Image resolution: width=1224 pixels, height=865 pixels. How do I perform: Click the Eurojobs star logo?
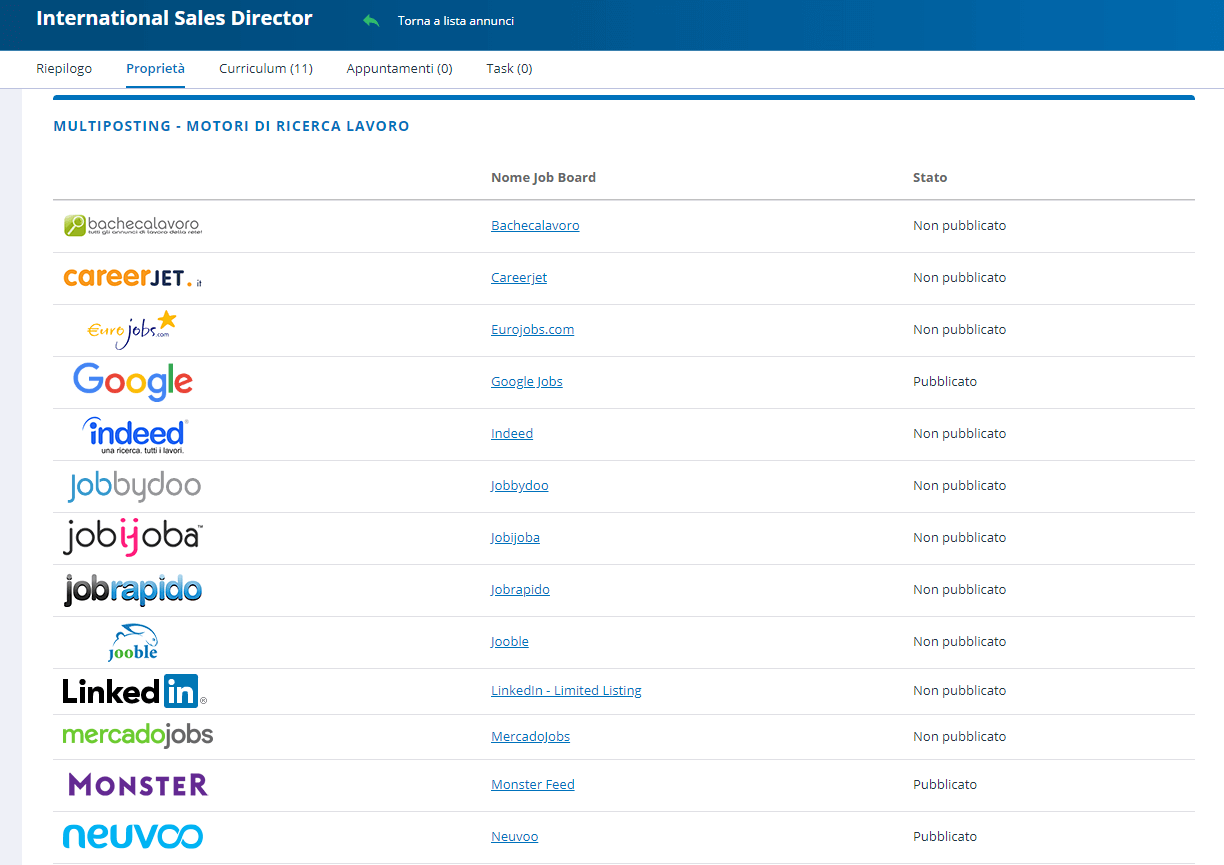point(132,330)
